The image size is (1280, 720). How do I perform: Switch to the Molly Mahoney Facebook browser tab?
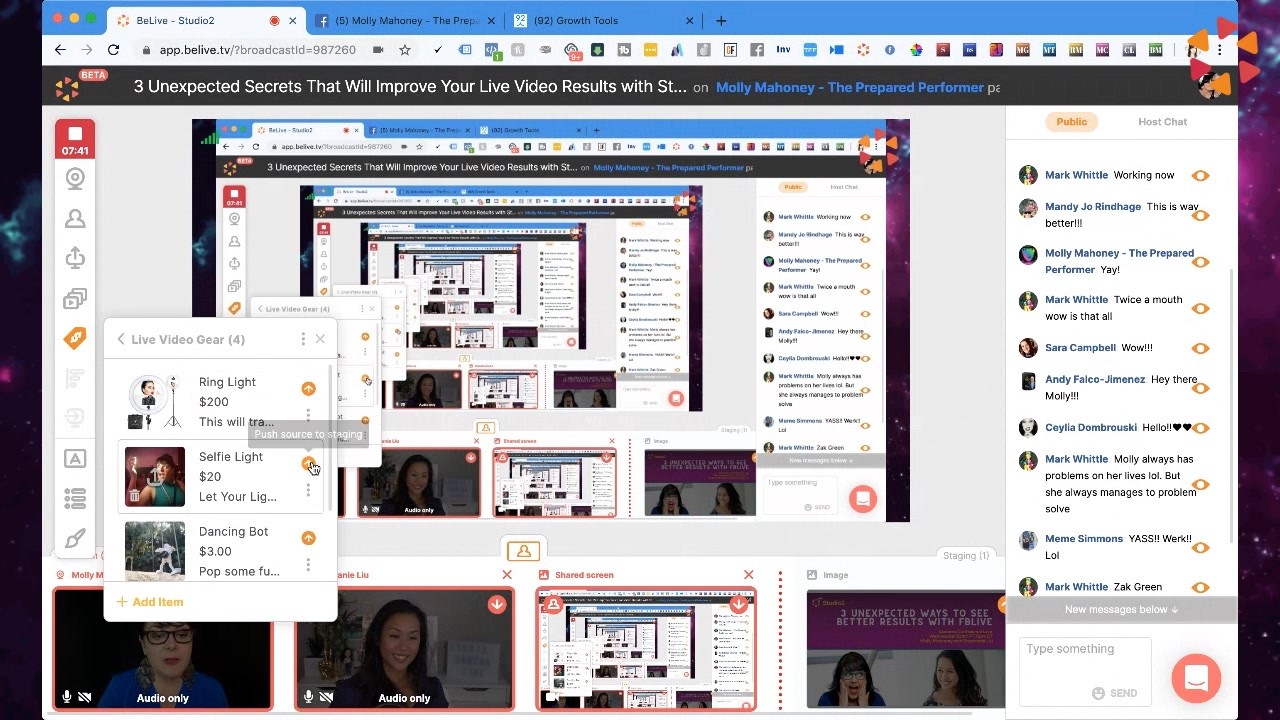pos(403,20)
